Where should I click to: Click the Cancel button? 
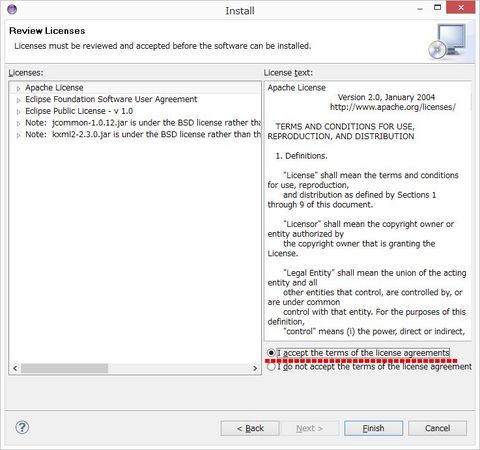point(437,428)
